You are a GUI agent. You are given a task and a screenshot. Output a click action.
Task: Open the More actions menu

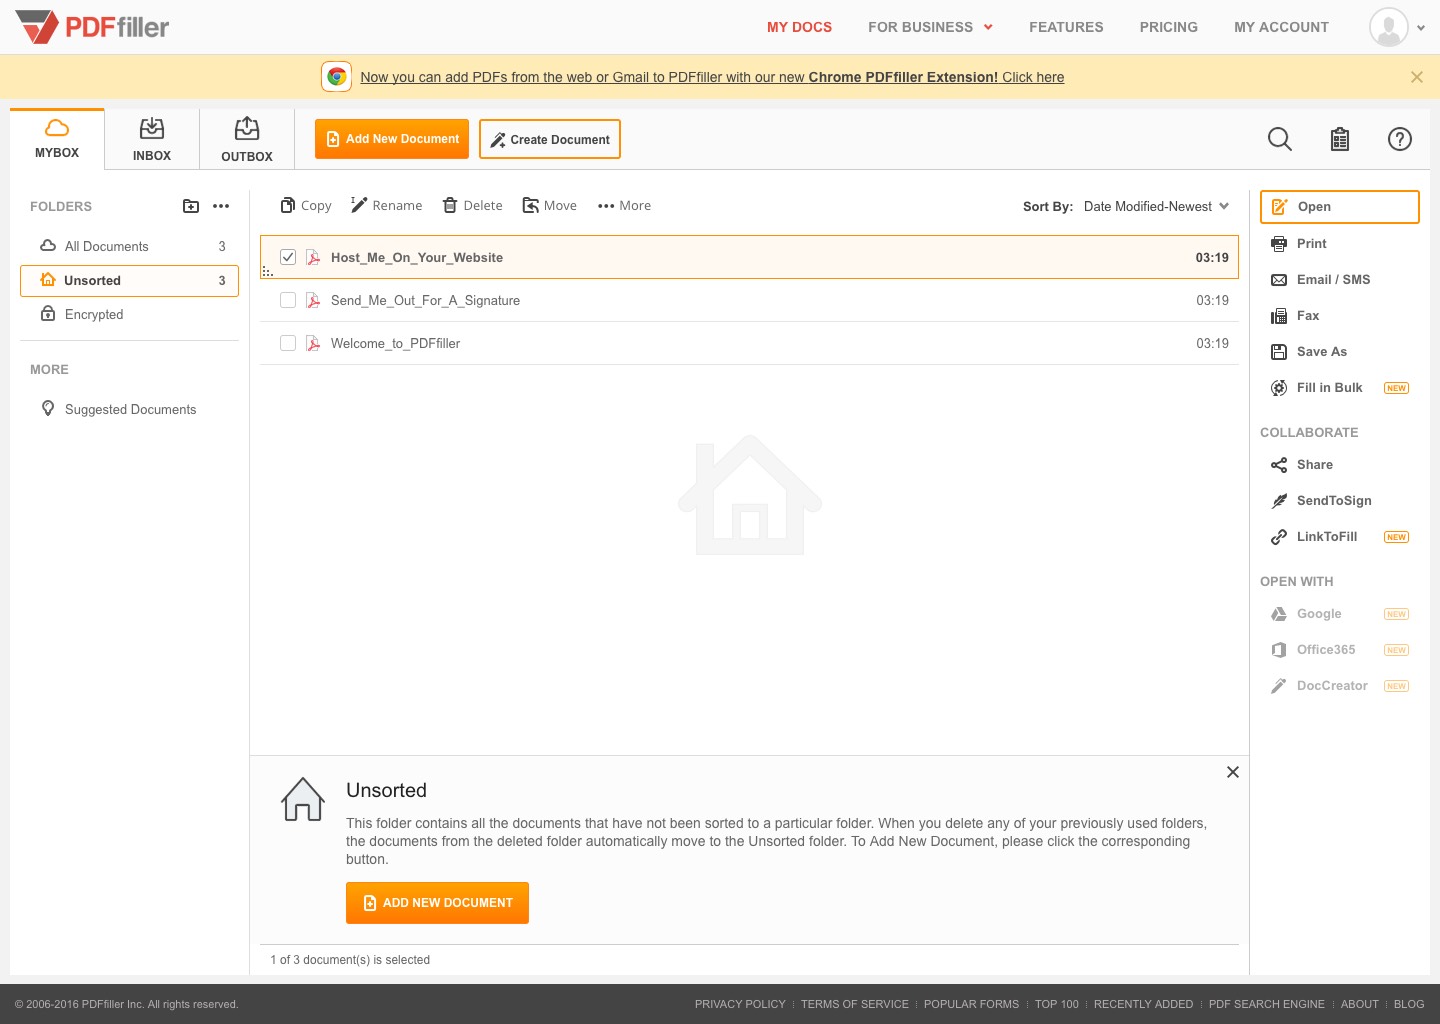click(624, 205)
